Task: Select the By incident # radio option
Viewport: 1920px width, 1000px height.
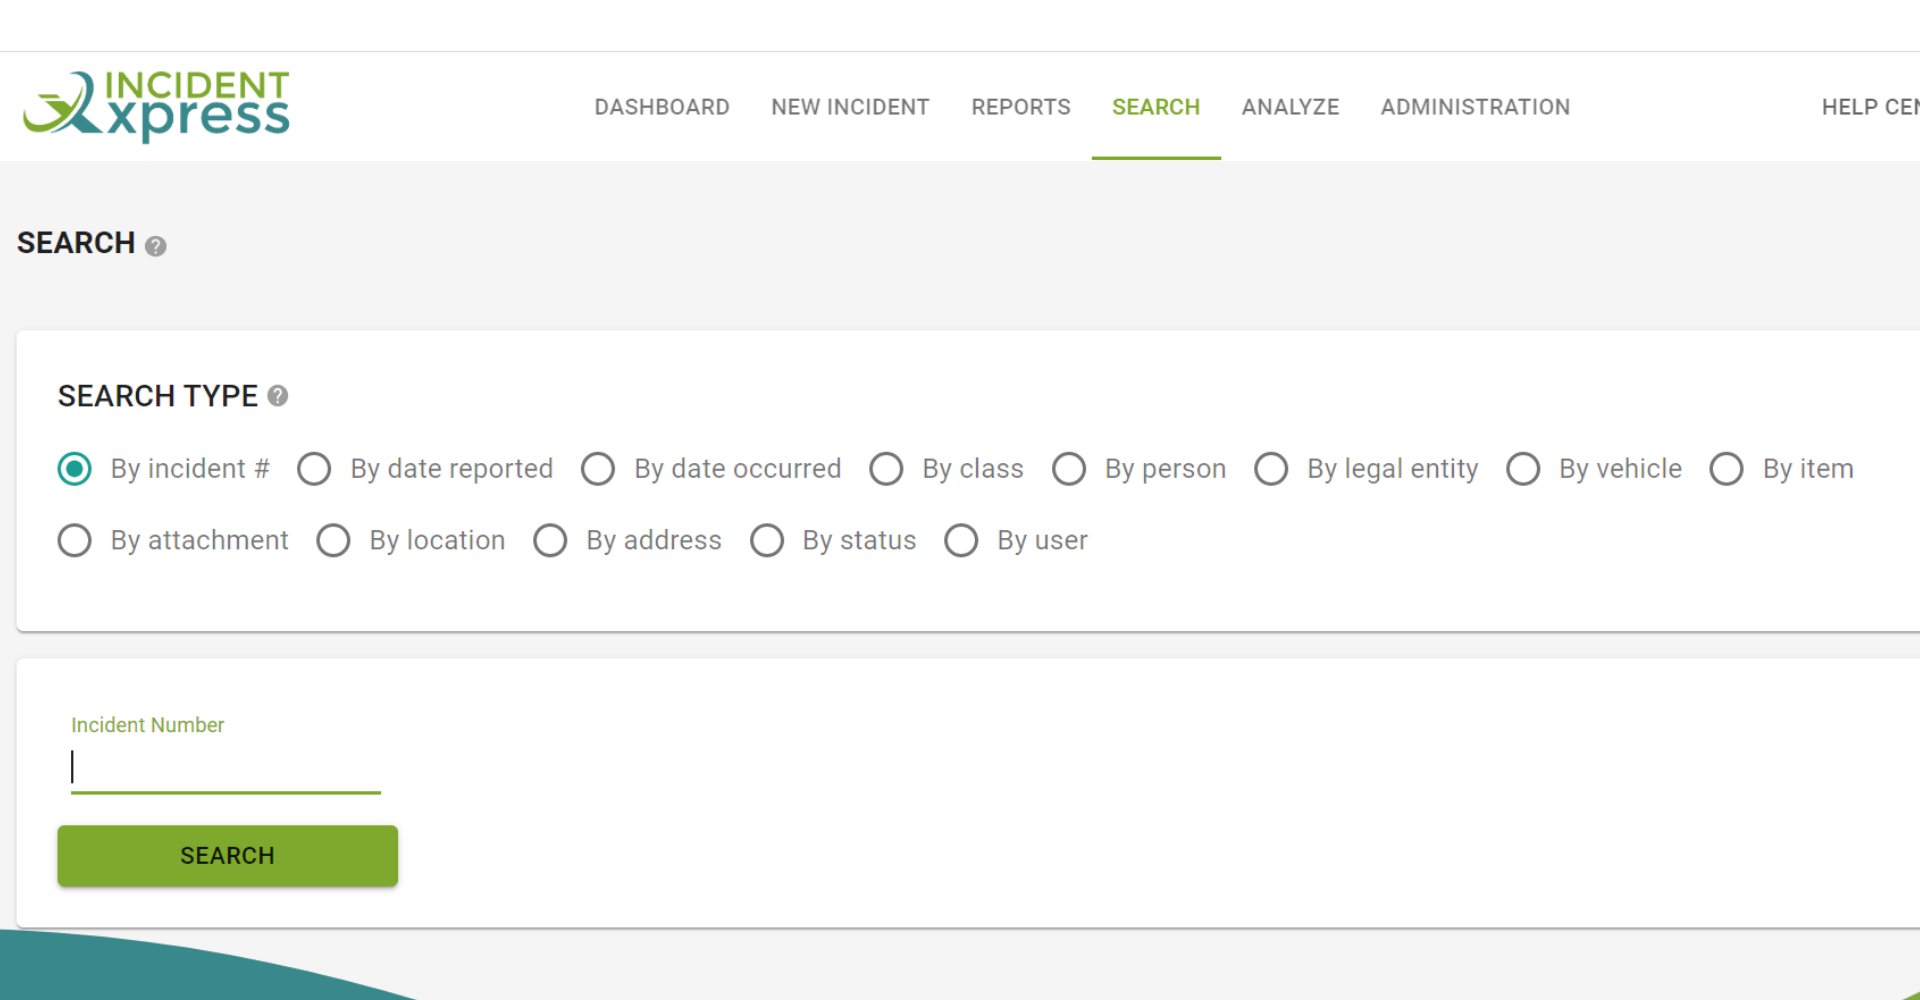Action: point(75,469)
